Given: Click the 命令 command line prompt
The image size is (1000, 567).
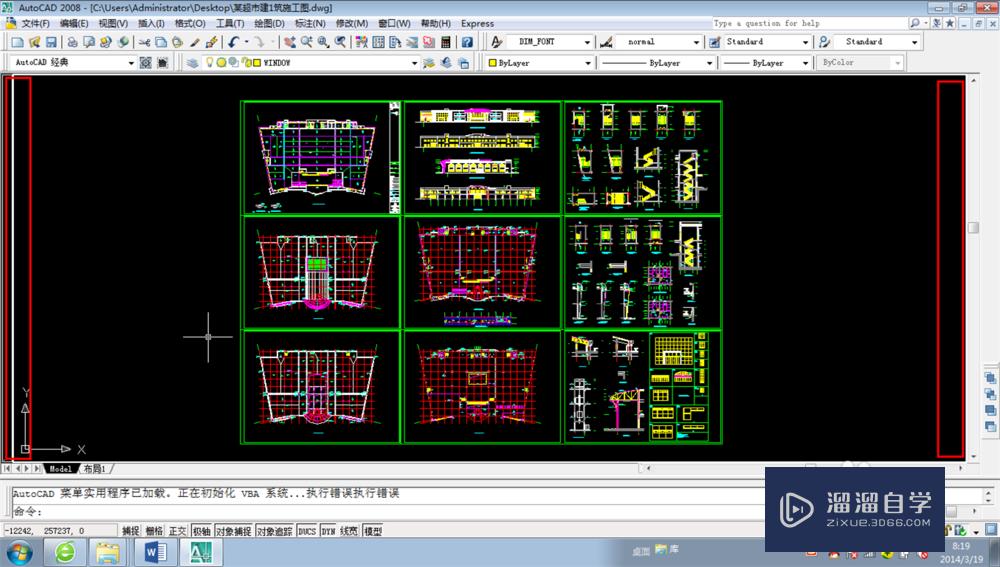Looking at the screenshot, I should click(27, 512).
